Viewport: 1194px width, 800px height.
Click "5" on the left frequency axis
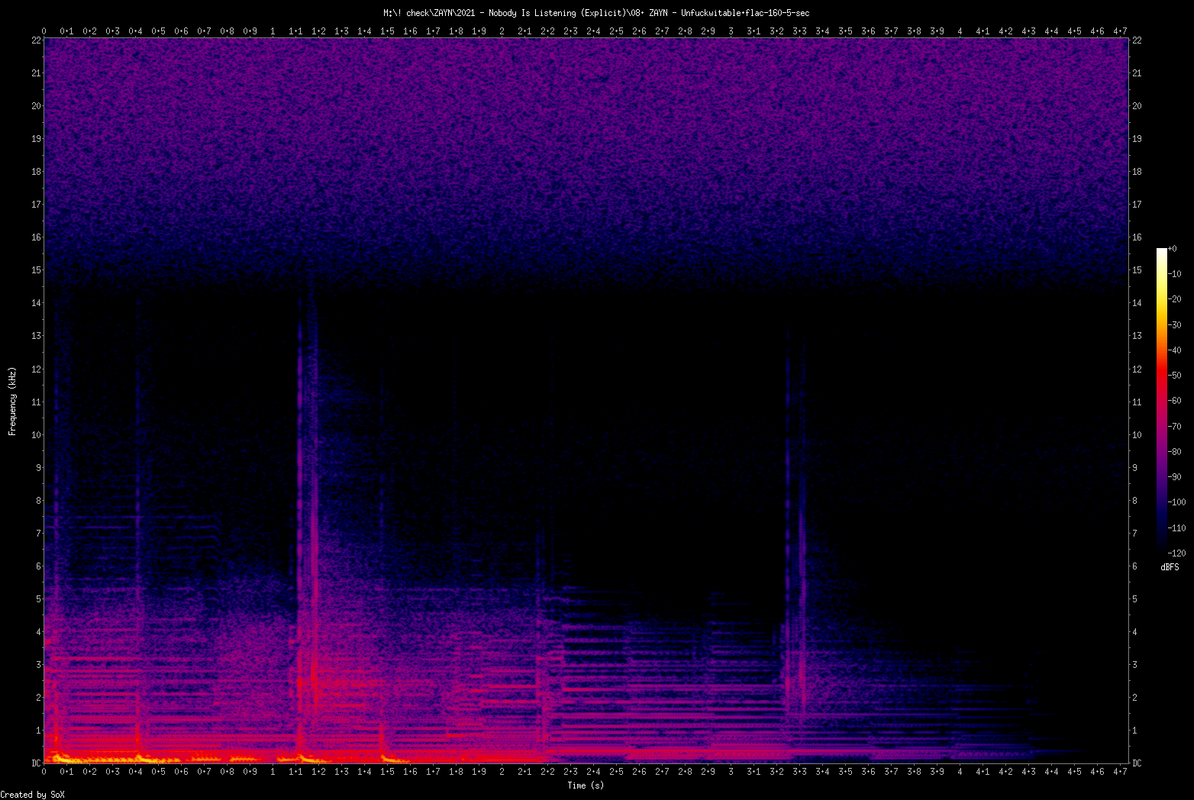point(38,599)
